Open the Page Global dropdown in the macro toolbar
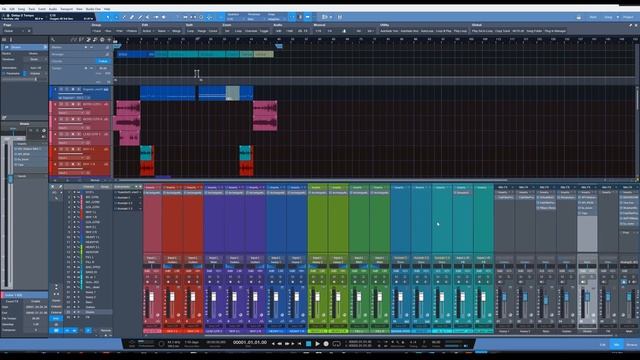 coord(14,31)
